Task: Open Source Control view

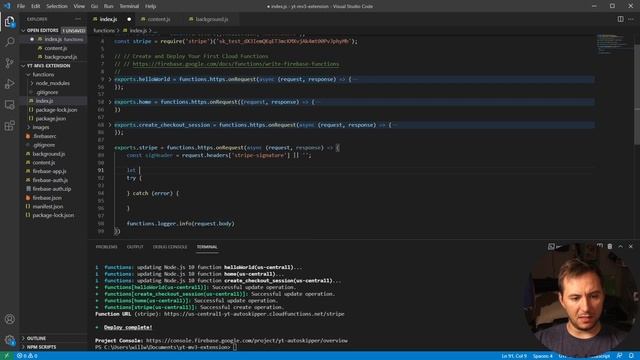Action: (9, 63)
